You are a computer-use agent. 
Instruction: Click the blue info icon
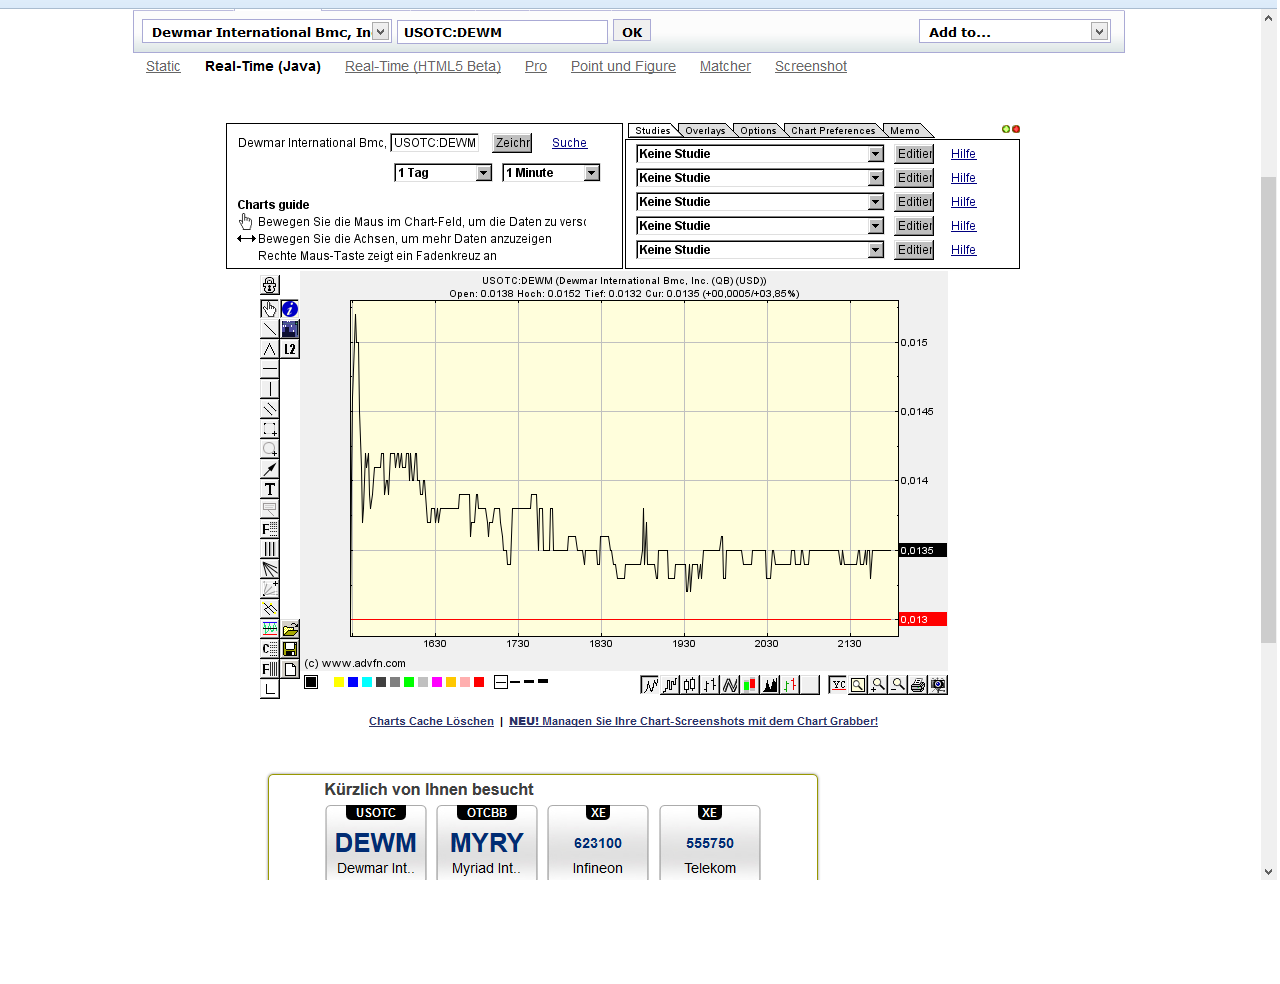[x=290, y=309]
